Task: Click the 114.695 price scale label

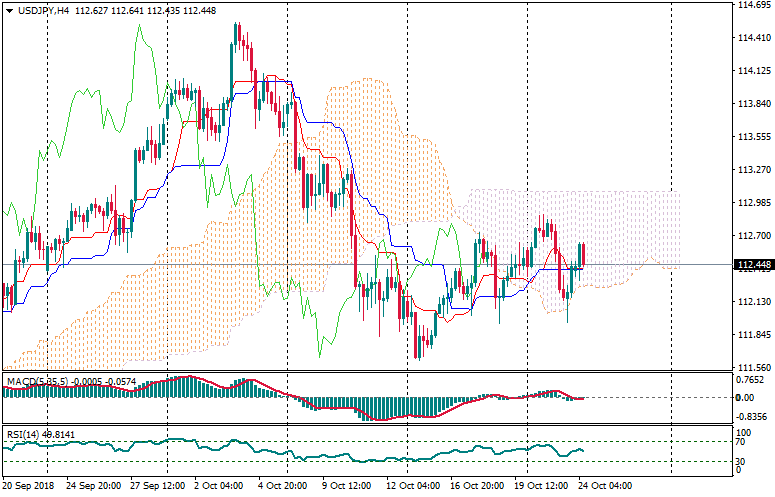Action: click(x=751, y=6)
